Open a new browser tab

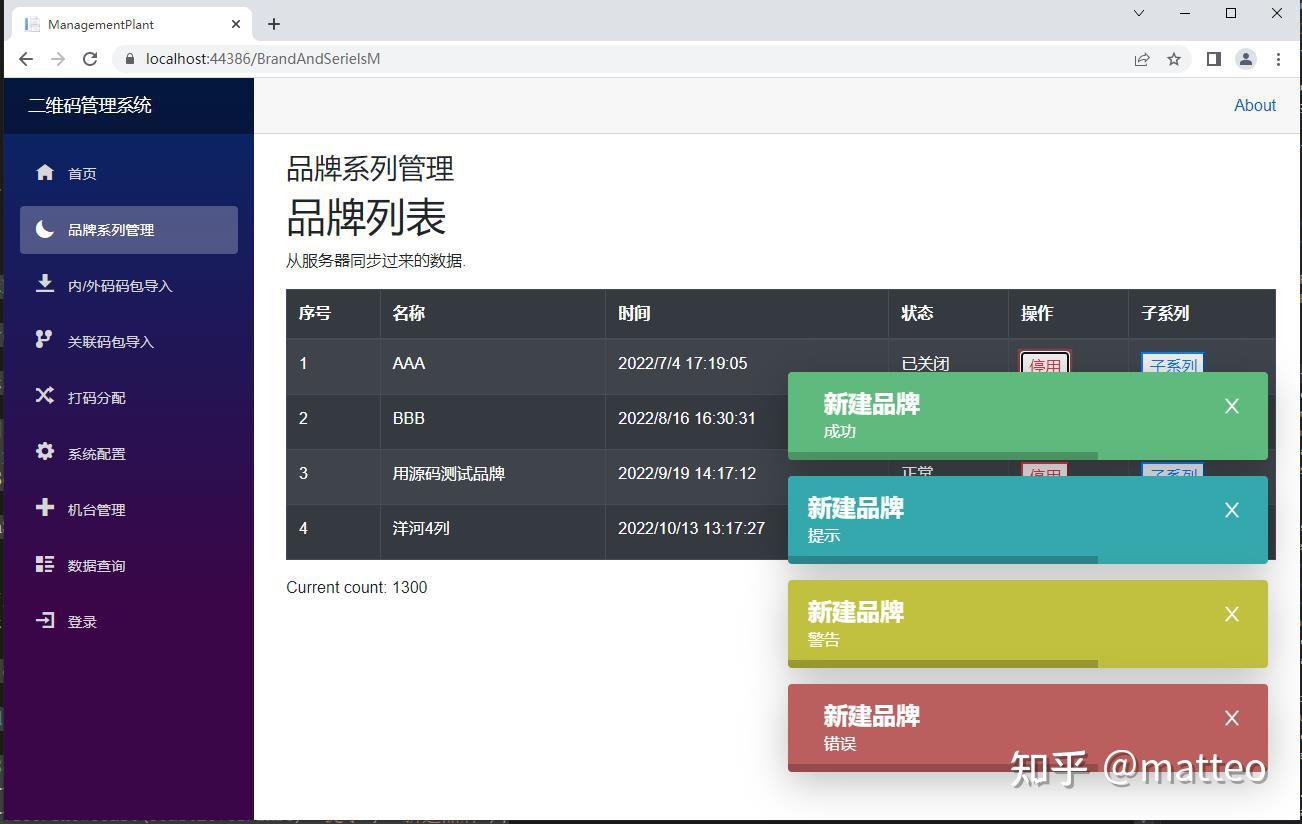[274, 24]
